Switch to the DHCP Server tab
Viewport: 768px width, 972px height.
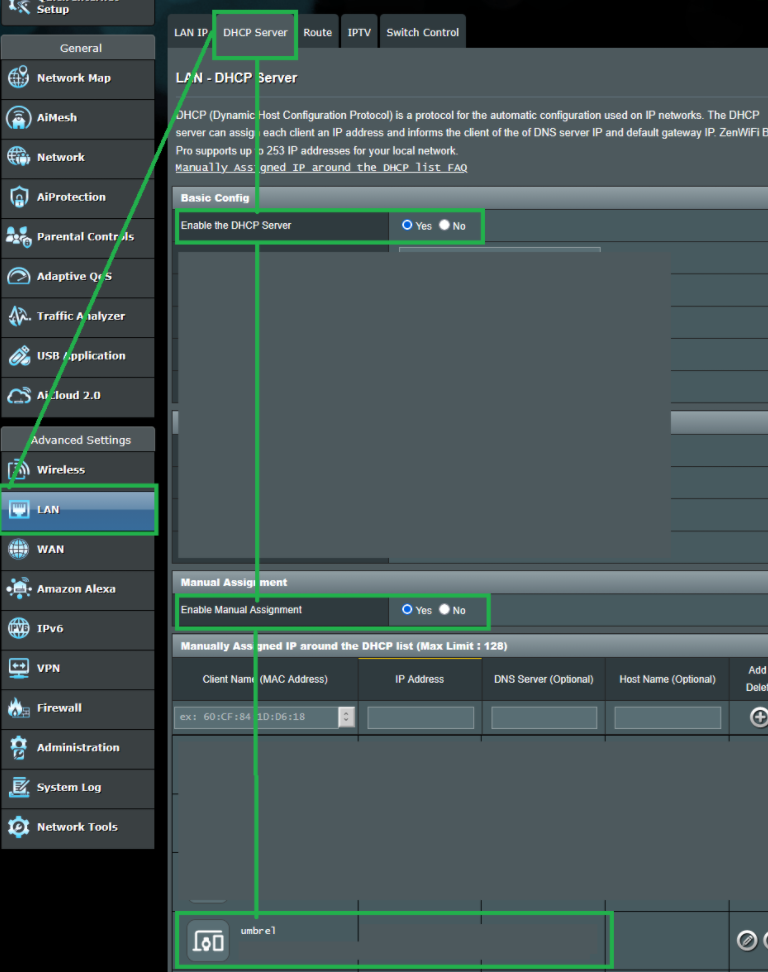[x=255, y=32]
